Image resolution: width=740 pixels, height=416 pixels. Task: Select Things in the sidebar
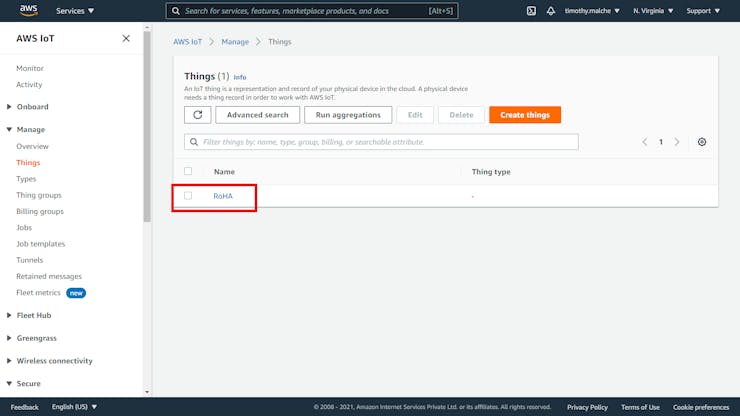click(x=28, y=162)
